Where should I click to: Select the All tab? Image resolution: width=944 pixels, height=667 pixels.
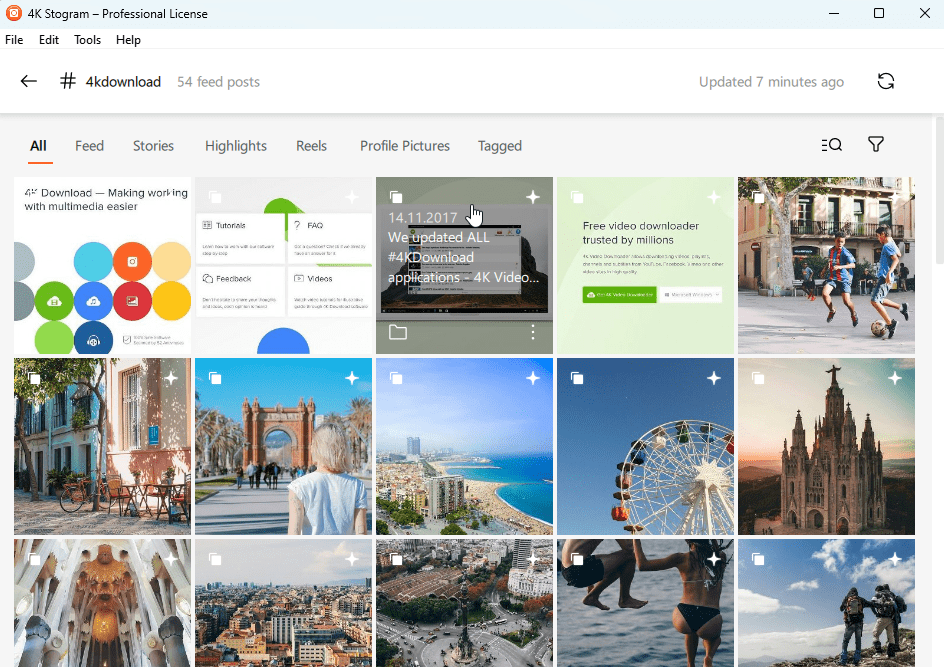[x=39, y=146]
